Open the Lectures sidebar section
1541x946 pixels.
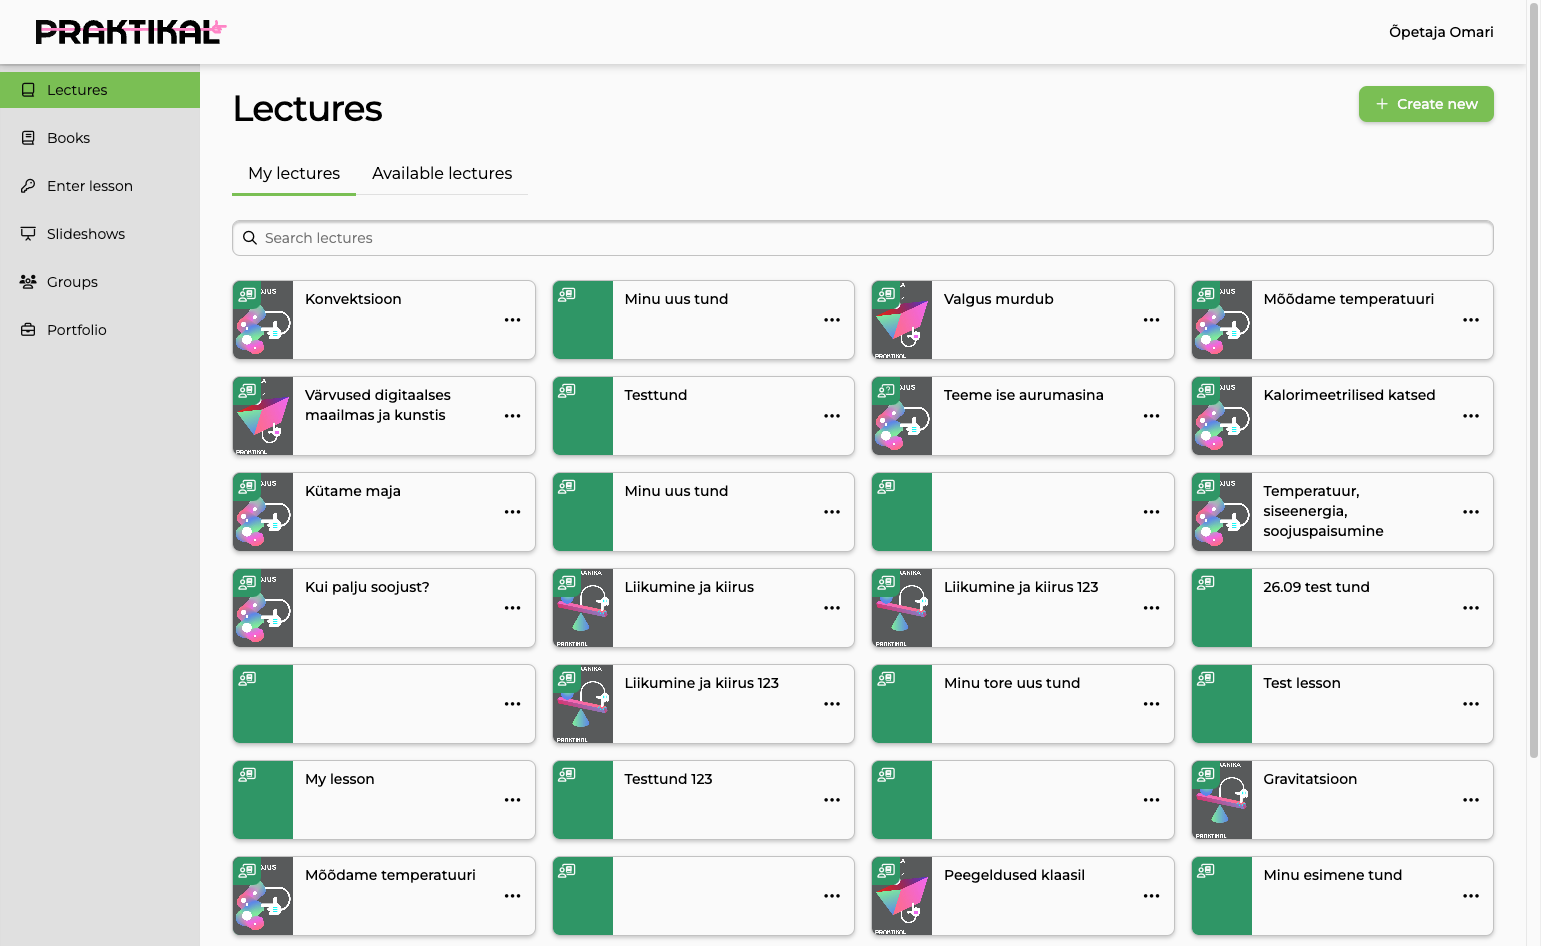pos(100,90)
